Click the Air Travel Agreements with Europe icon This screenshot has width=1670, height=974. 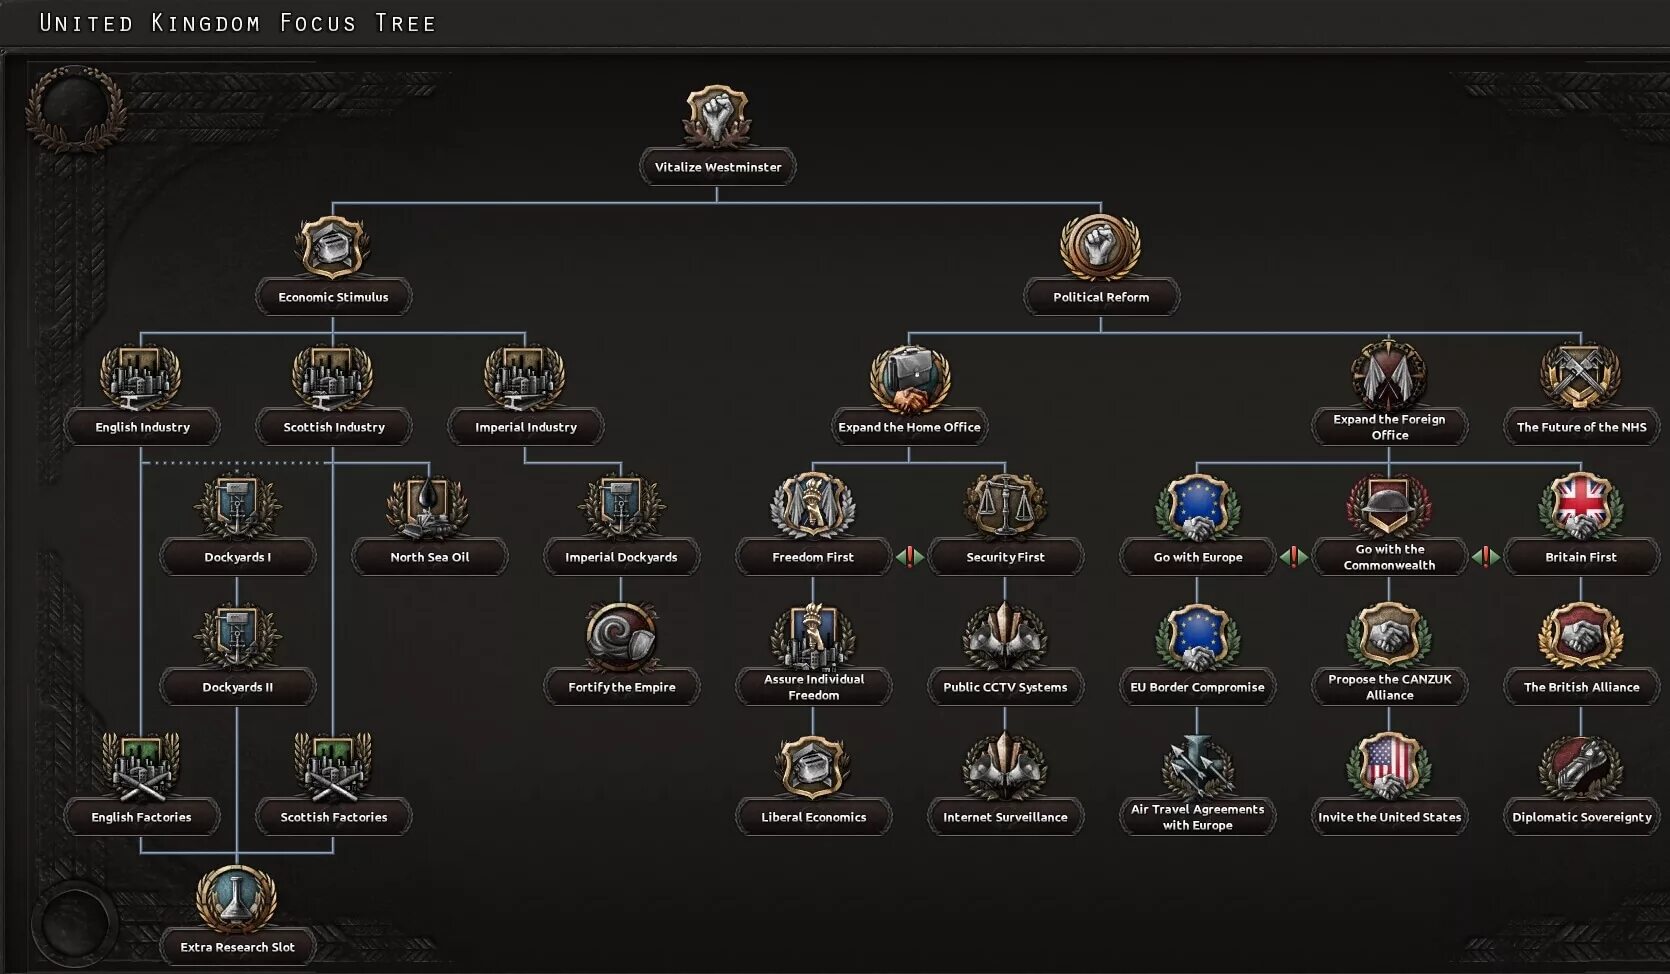[1197, 766]
